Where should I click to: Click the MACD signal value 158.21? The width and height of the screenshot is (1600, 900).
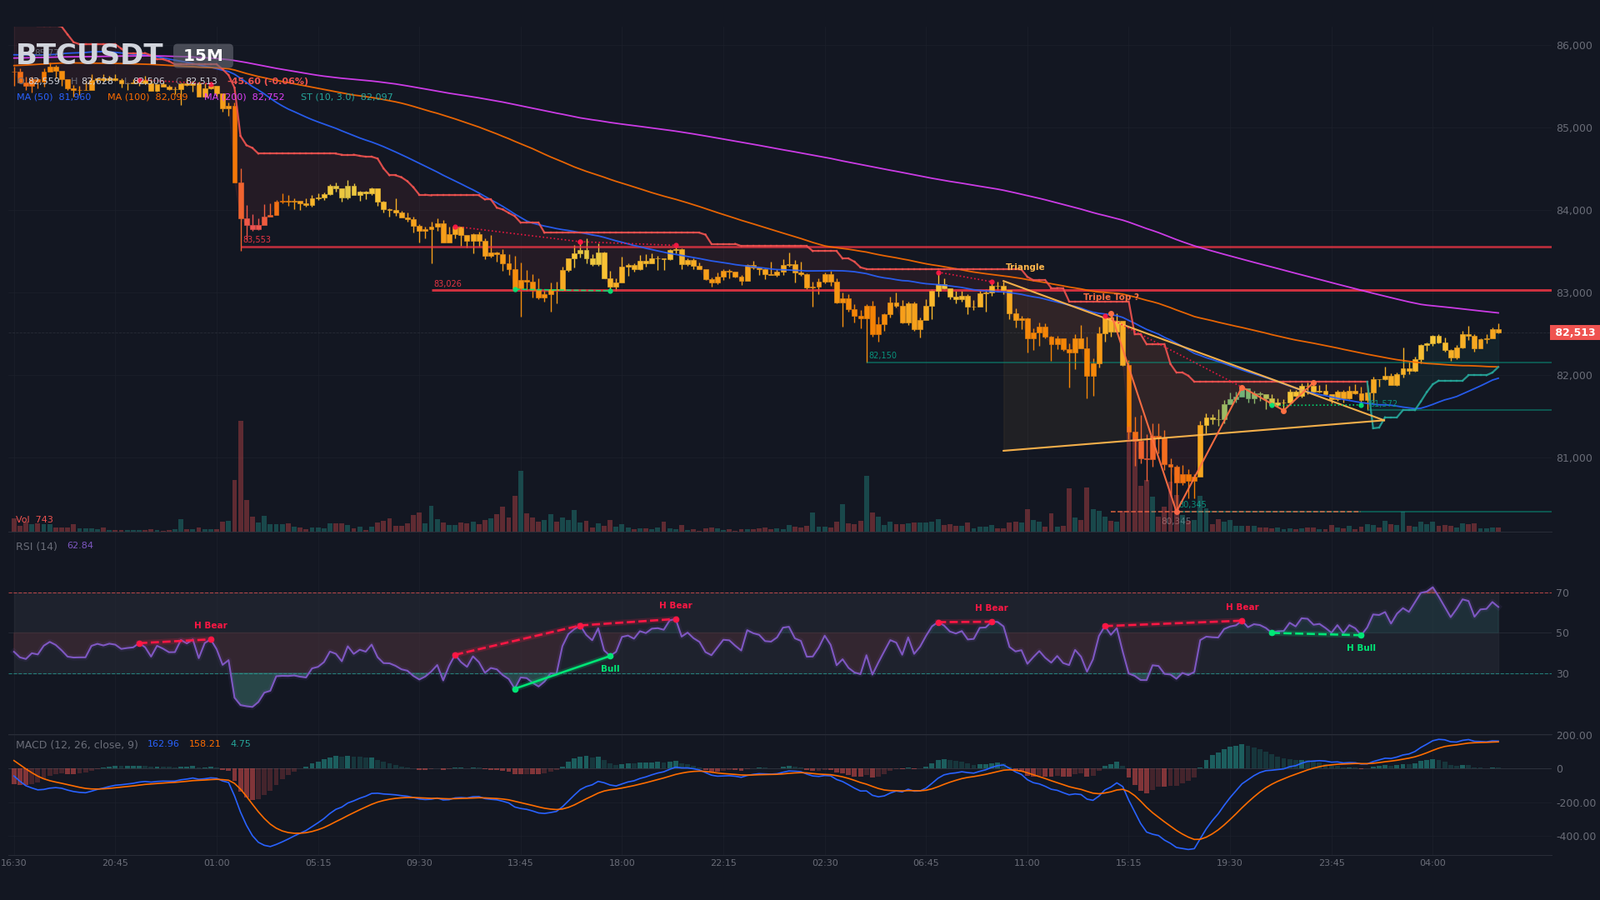click(205, 744)
